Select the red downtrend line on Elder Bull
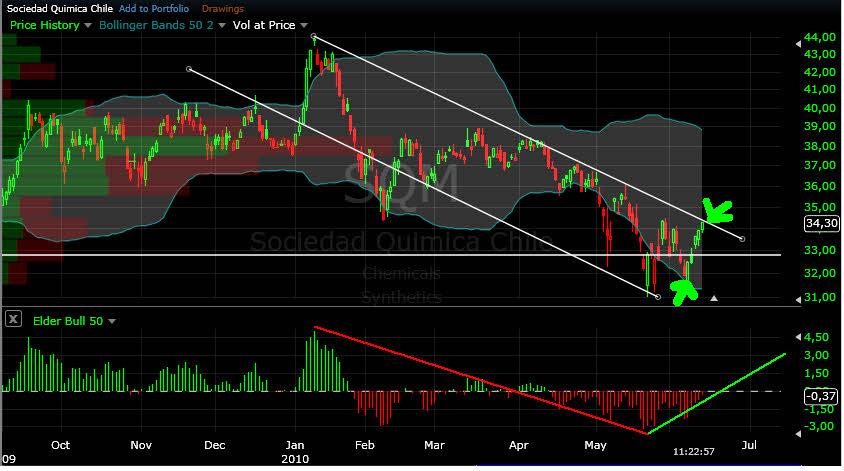844x471 pixels. click(x=481, y=379)
